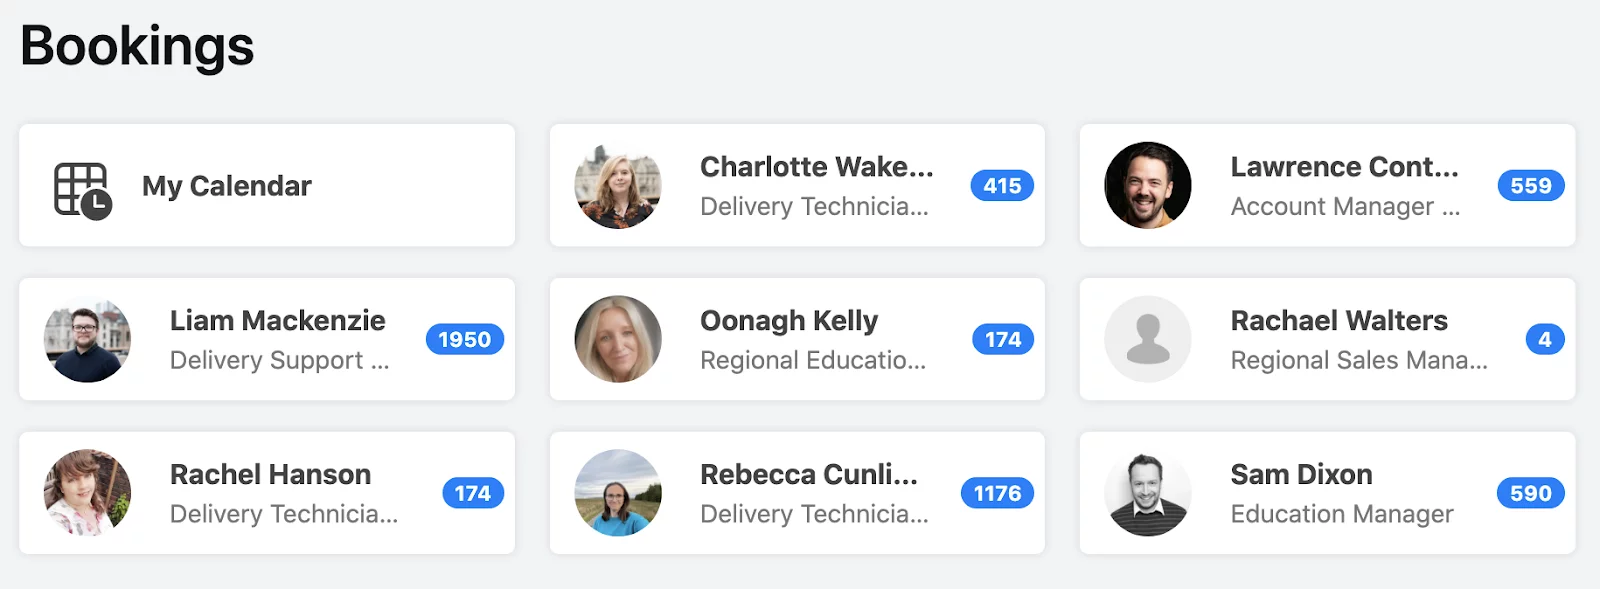Click Rachael Walters' placeholder avatar icon
Screen dimensions: 1600x589
coord(1148,339)
